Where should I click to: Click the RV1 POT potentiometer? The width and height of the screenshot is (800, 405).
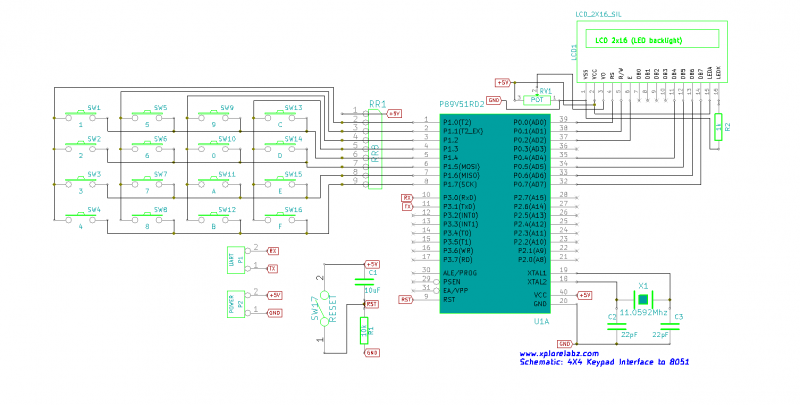pyautogui.click(x=537, y=100)
